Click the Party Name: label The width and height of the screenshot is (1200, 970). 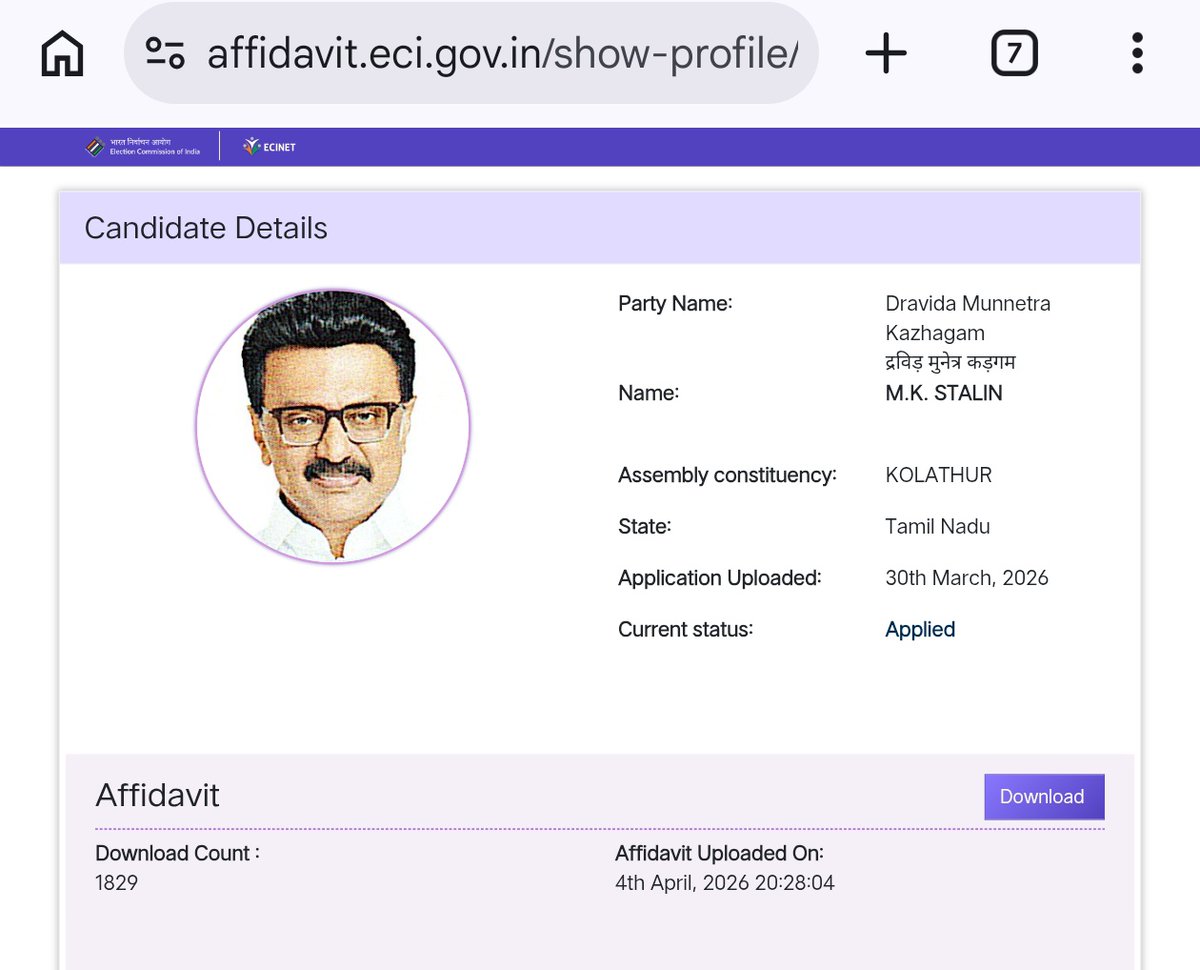(676, 303)
